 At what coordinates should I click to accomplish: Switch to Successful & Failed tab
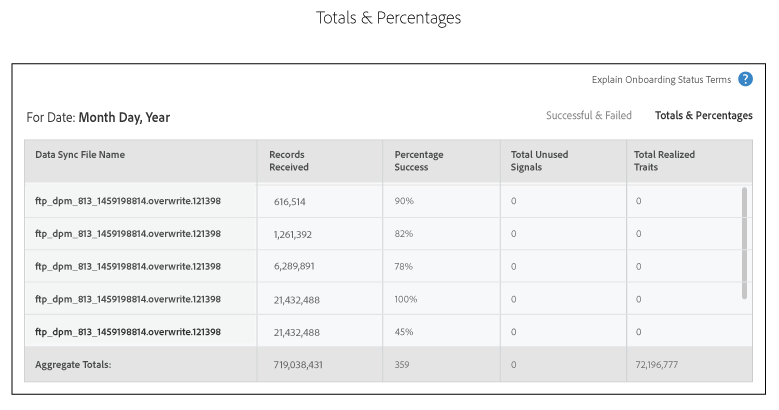(x=588, y=116)
